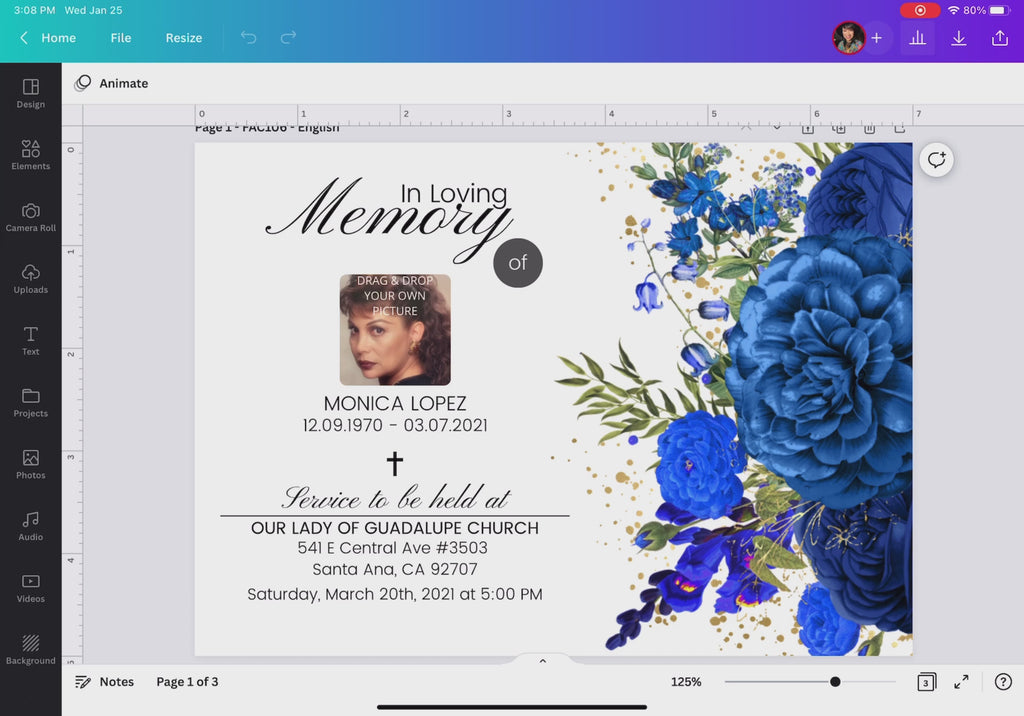1024x716 pixels.
Task: Select the '541 E Central Ave #3503' line
Action: point(392,547)
